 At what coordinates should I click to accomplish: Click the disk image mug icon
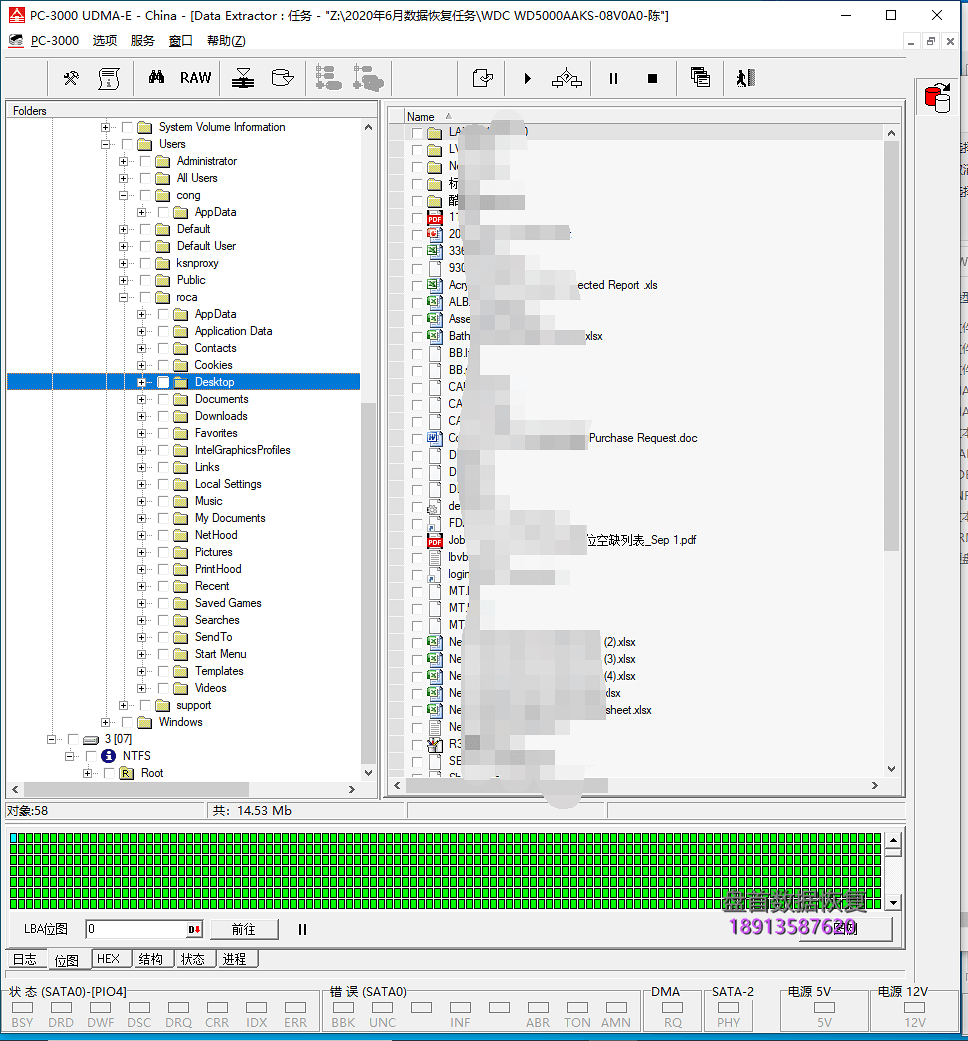click(283, 78)
